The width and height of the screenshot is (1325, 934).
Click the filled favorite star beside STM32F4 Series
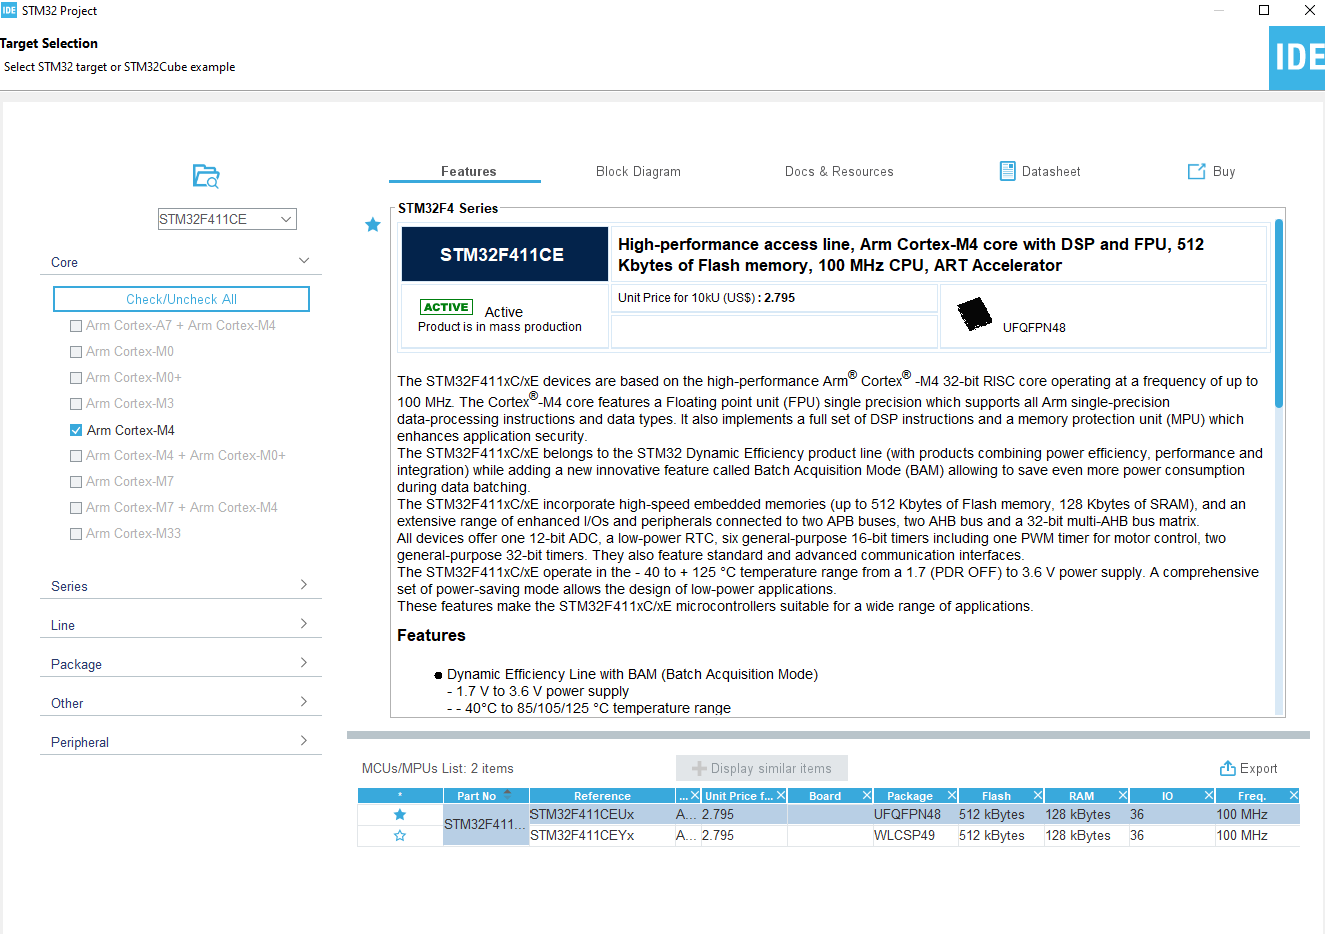point(373,224)
